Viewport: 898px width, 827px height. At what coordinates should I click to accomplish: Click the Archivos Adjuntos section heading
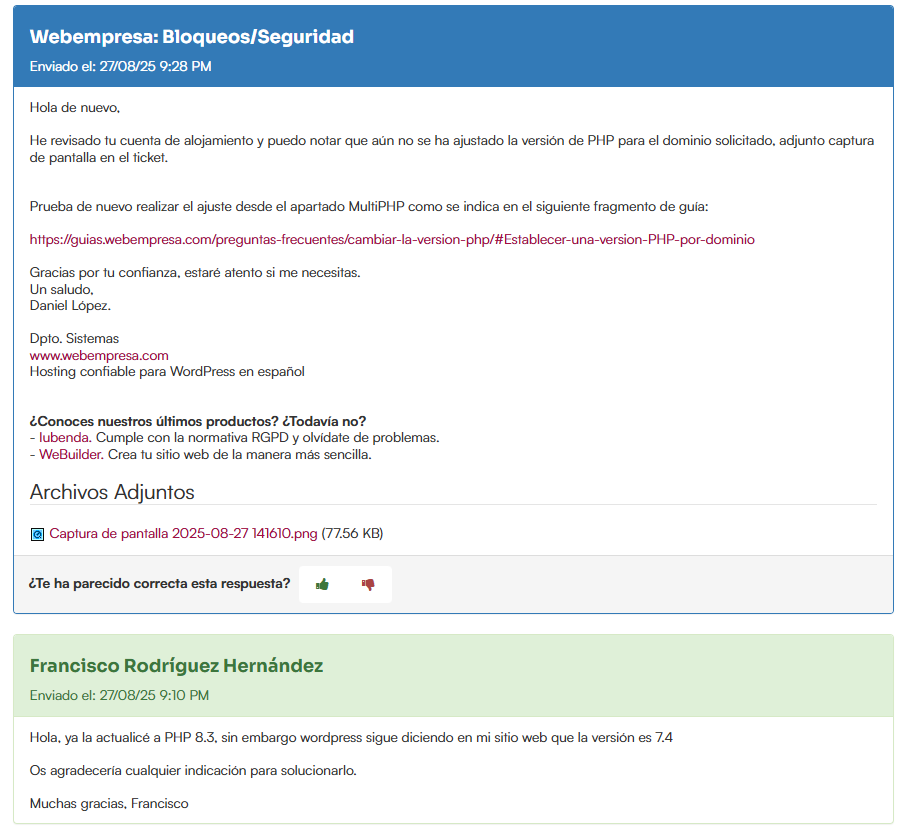tap(112, 492)
